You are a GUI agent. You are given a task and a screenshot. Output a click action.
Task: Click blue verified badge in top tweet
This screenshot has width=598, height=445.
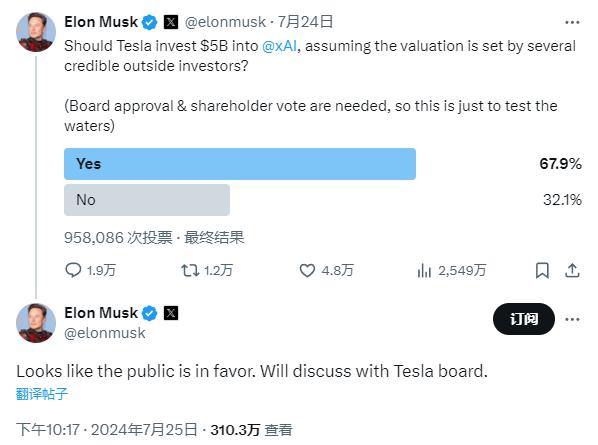pos(150,22)
